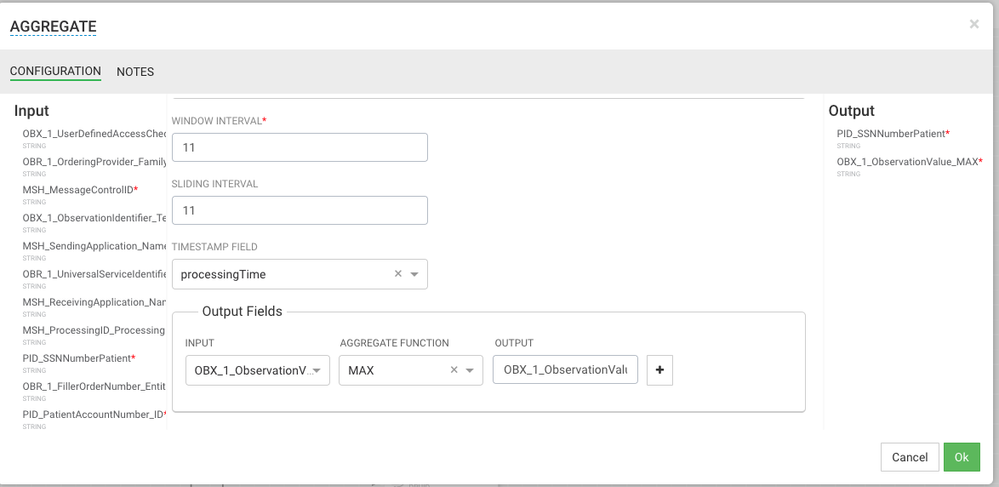Viewport: 999px width, 487px height.
Task: Close the Aggregate dialog with X
Action: 973,24
